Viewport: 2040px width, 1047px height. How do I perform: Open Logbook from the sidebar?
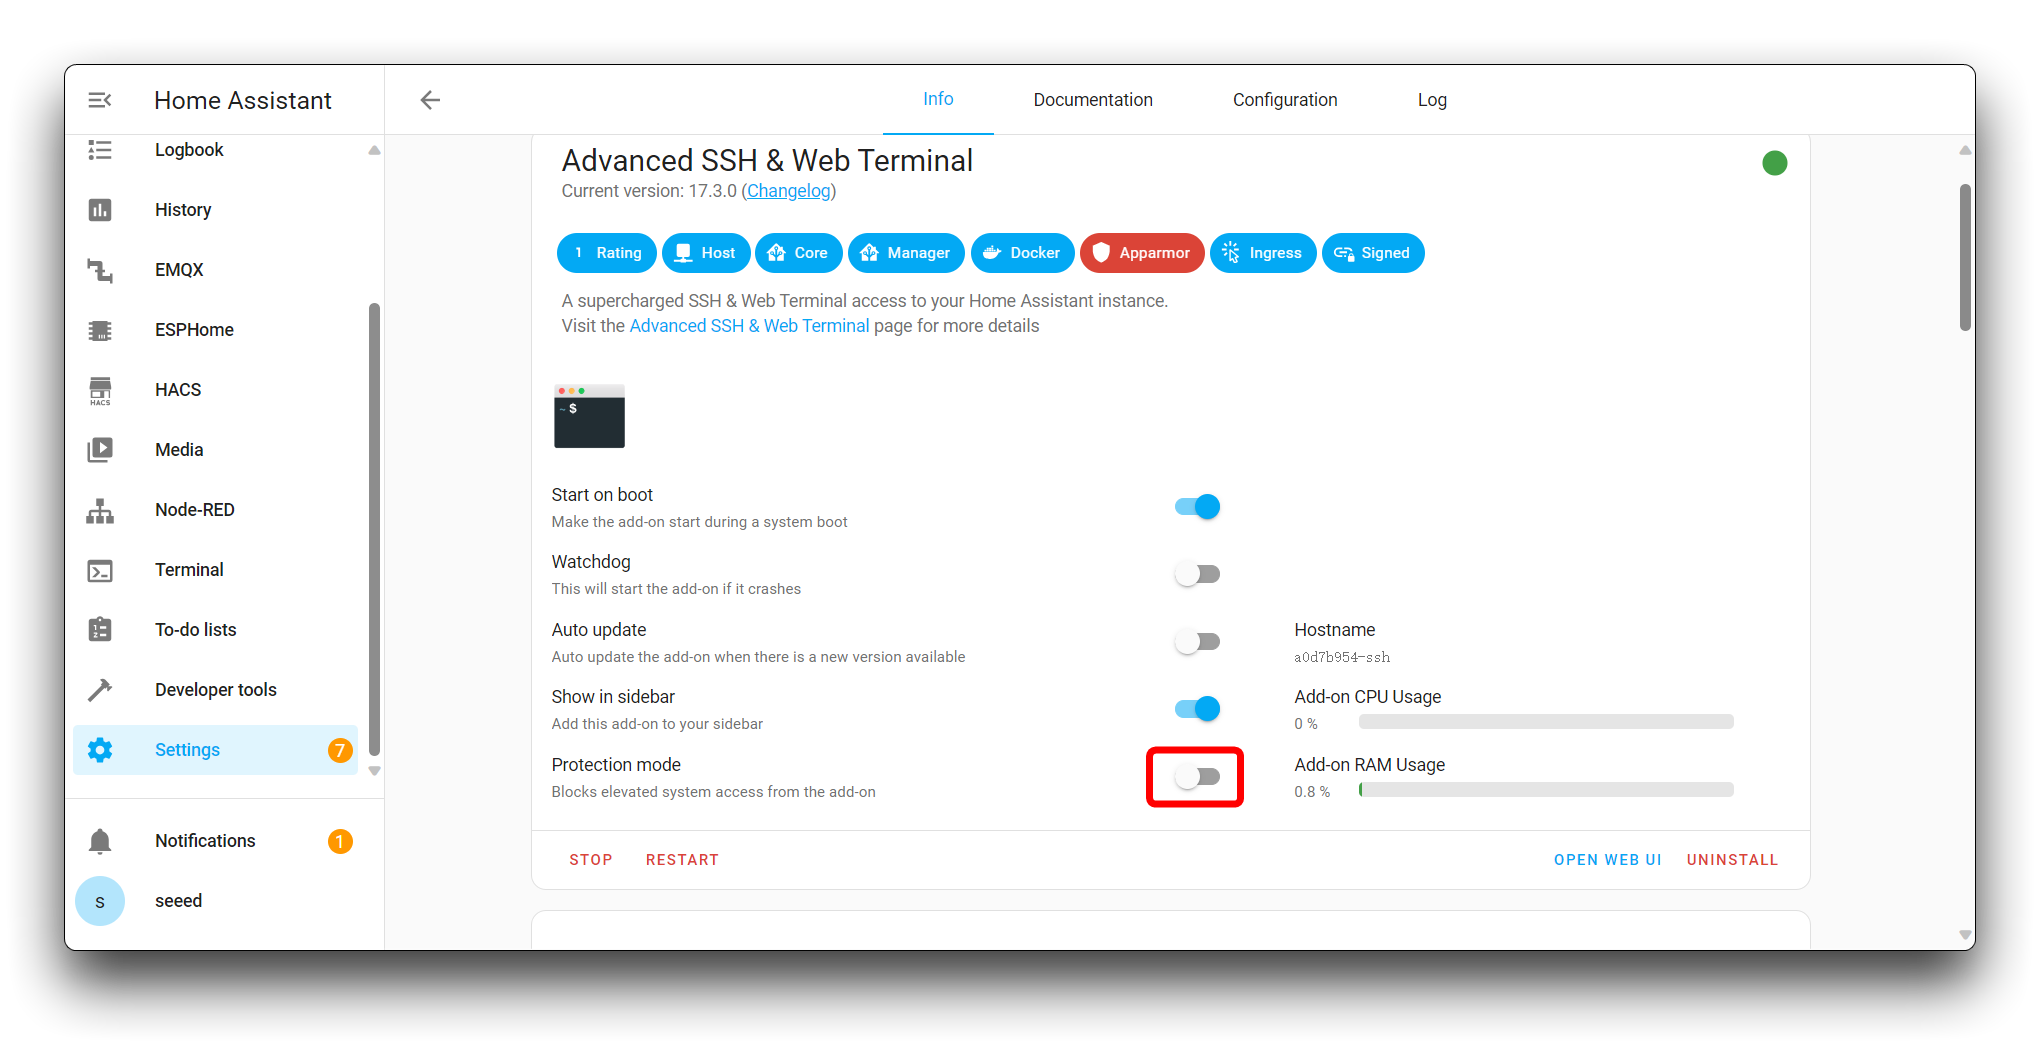coord(215,150)
